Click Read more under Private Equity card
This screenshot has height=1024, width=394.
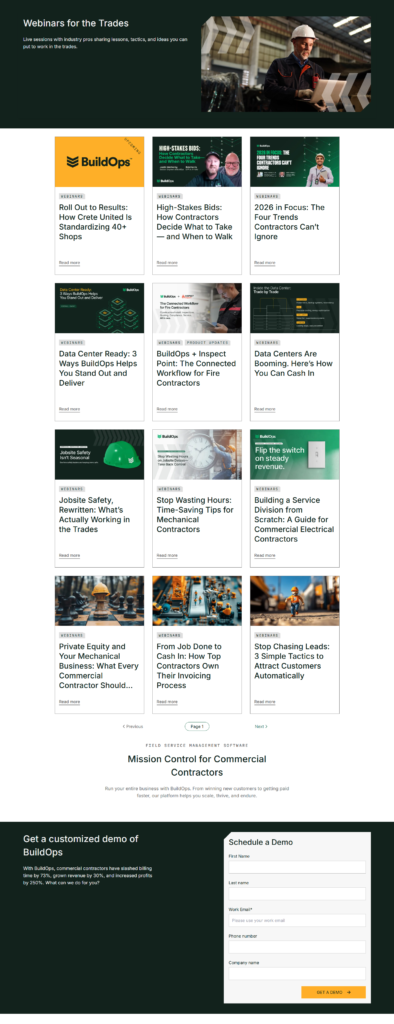[x=69, y=701]
